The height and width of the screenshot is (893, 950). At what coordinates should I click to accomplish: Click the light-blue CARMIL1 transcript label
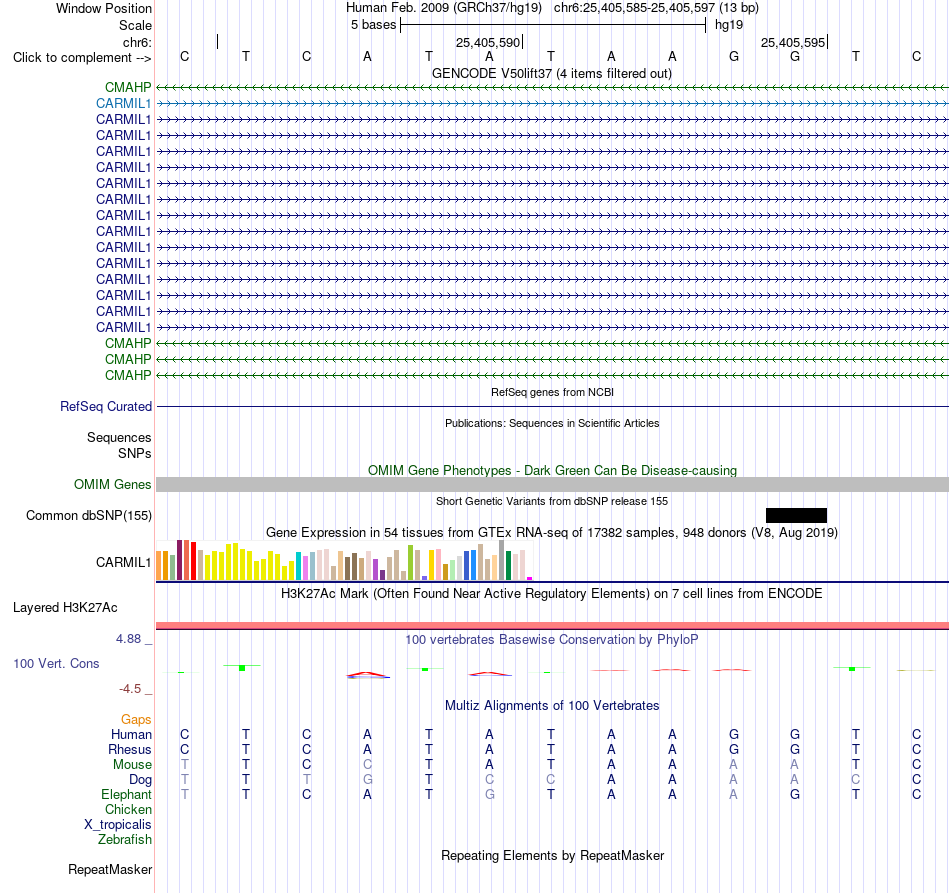click(124, 104)
